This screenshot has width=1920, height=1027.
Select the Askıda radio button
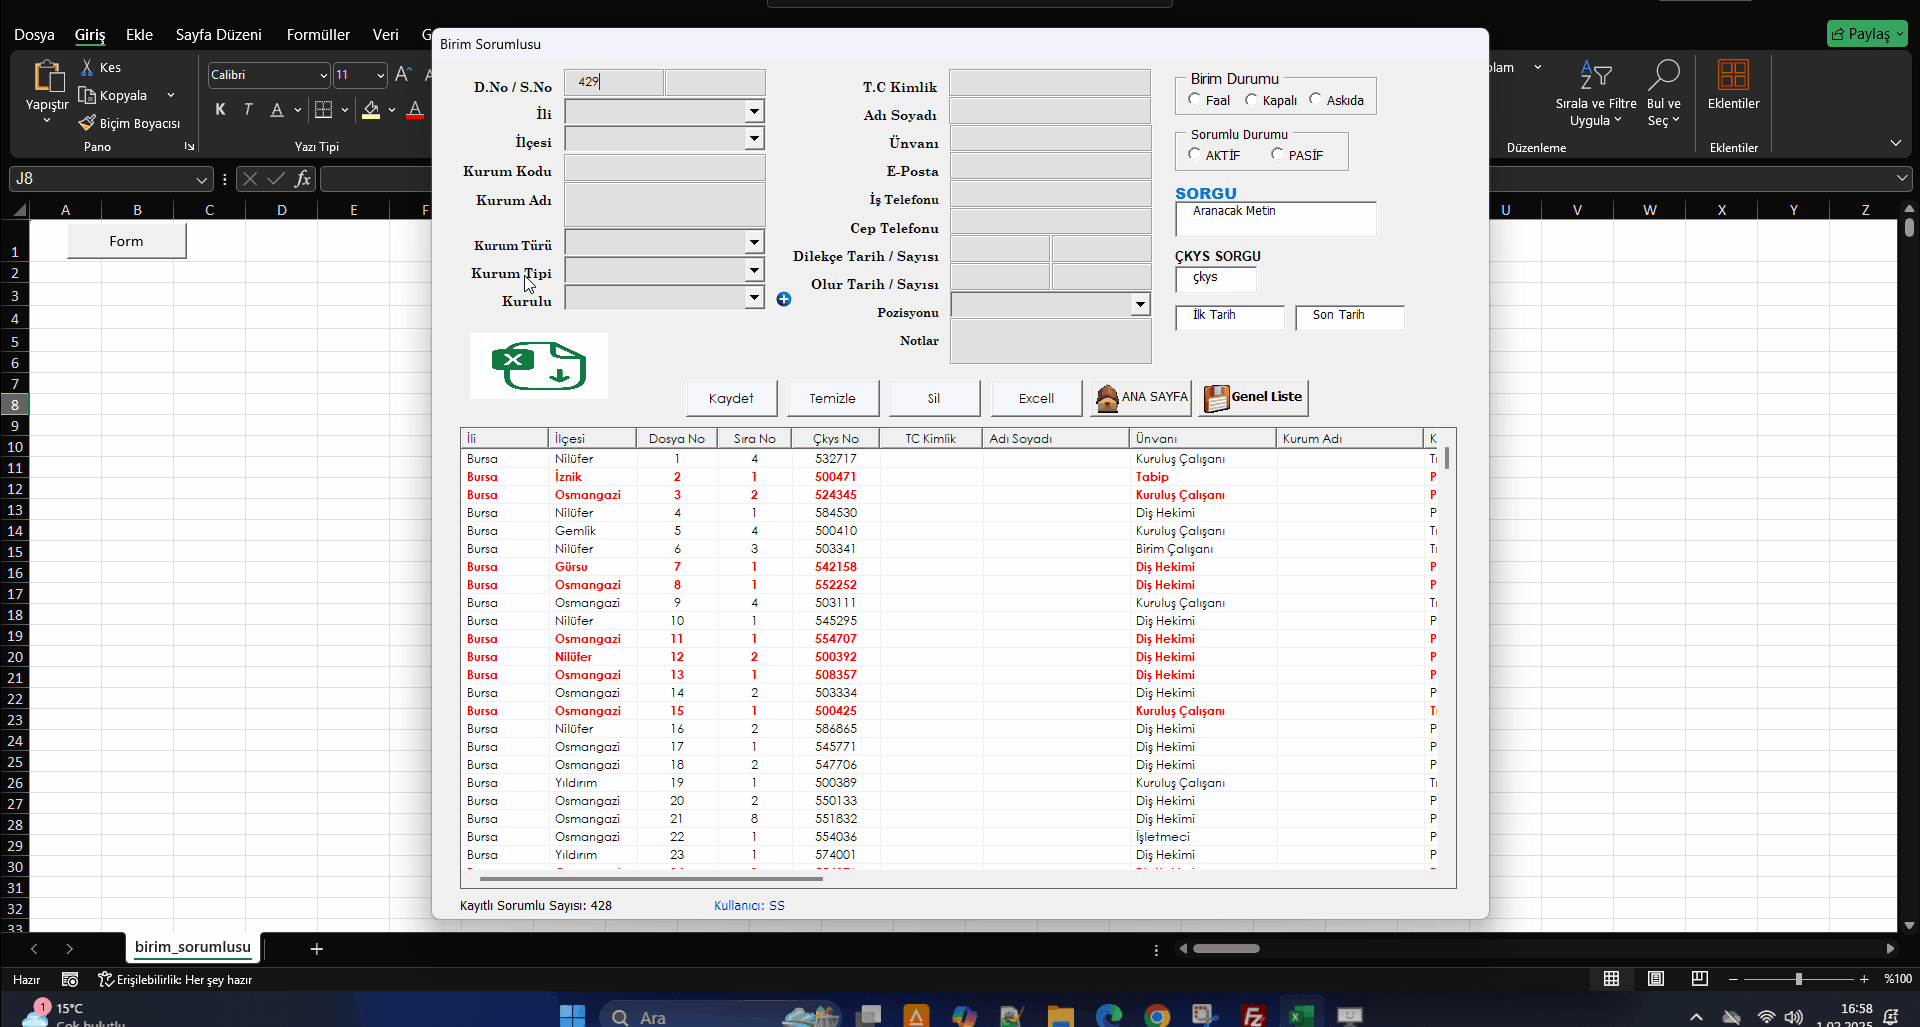coord(1315,100)
